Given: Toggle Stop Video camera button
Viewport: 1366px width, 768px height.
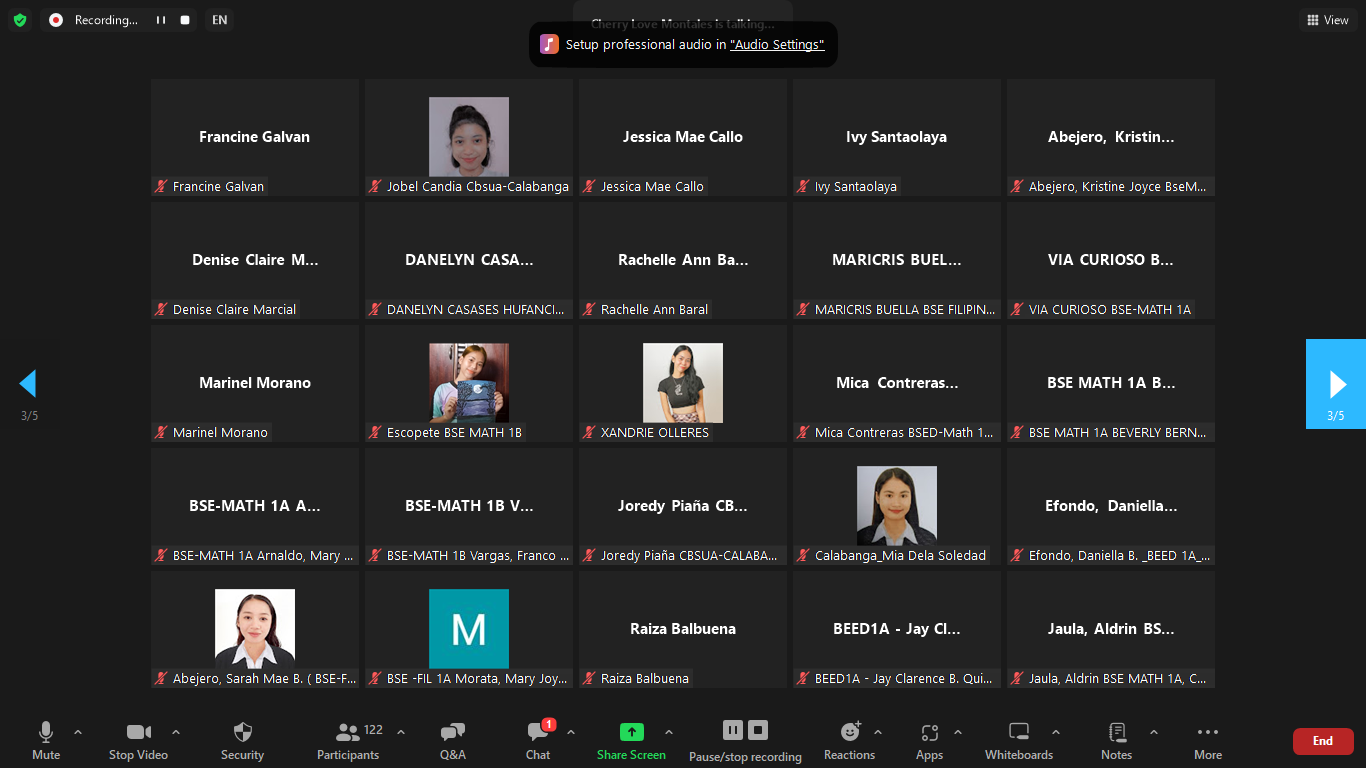Looking at the screenshot, I should 138,732.
